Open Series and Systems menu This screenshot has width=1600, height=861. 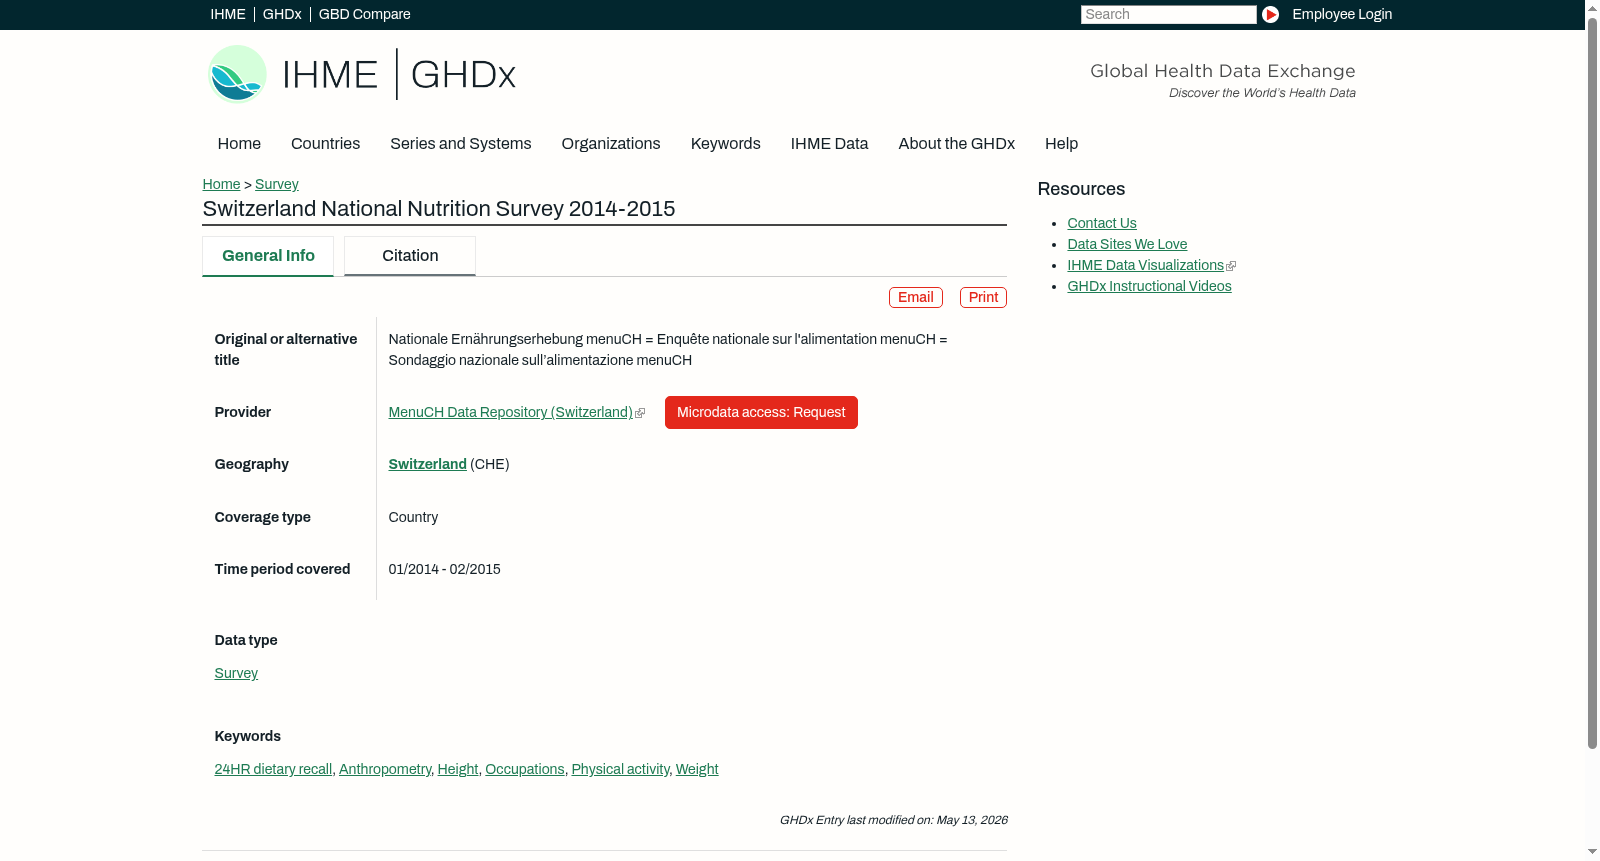click(460, 143)
